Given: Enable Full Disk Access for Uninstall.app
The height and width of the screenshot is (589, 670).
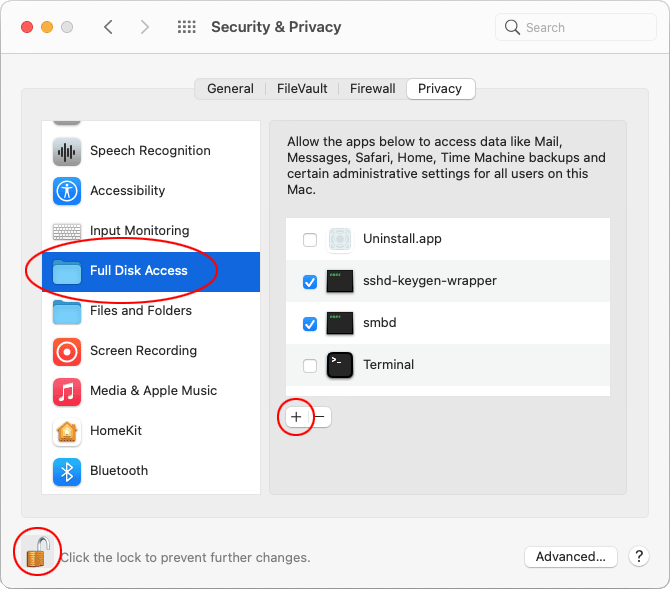Looking at the screenshot, I should pyautogui.click(x=310, y=240).
